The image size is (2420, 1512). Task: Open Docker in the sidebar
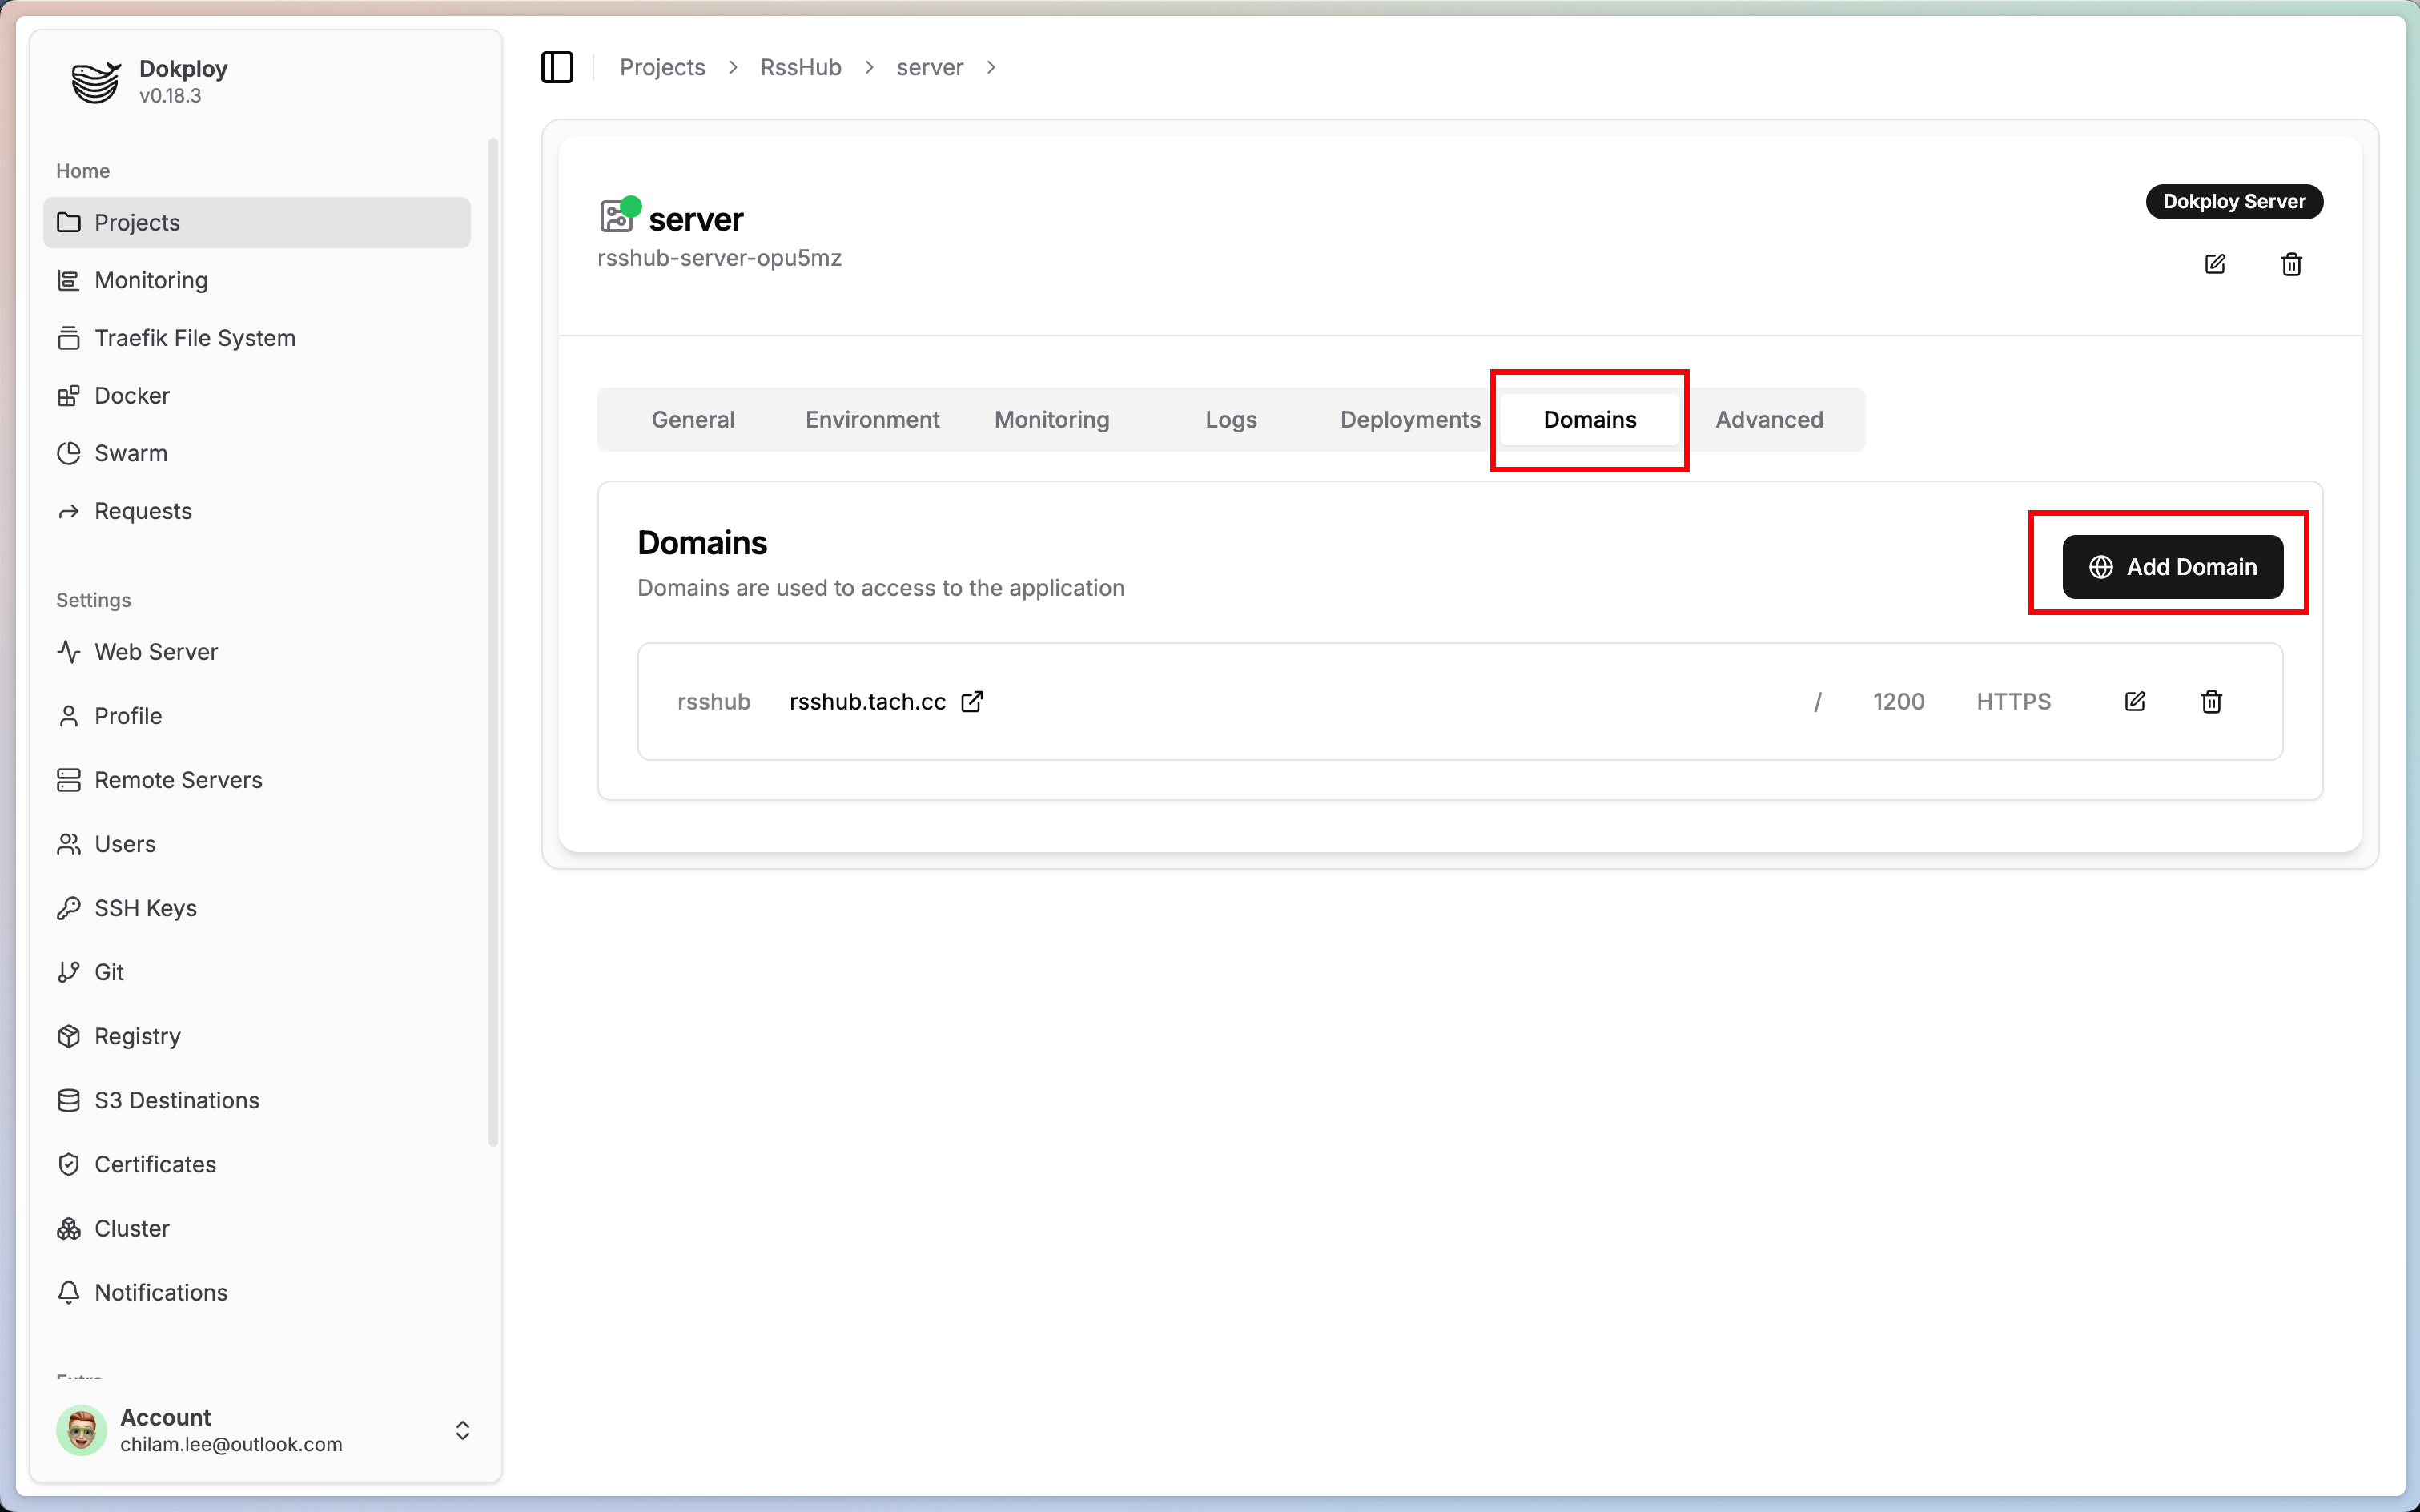132,395
